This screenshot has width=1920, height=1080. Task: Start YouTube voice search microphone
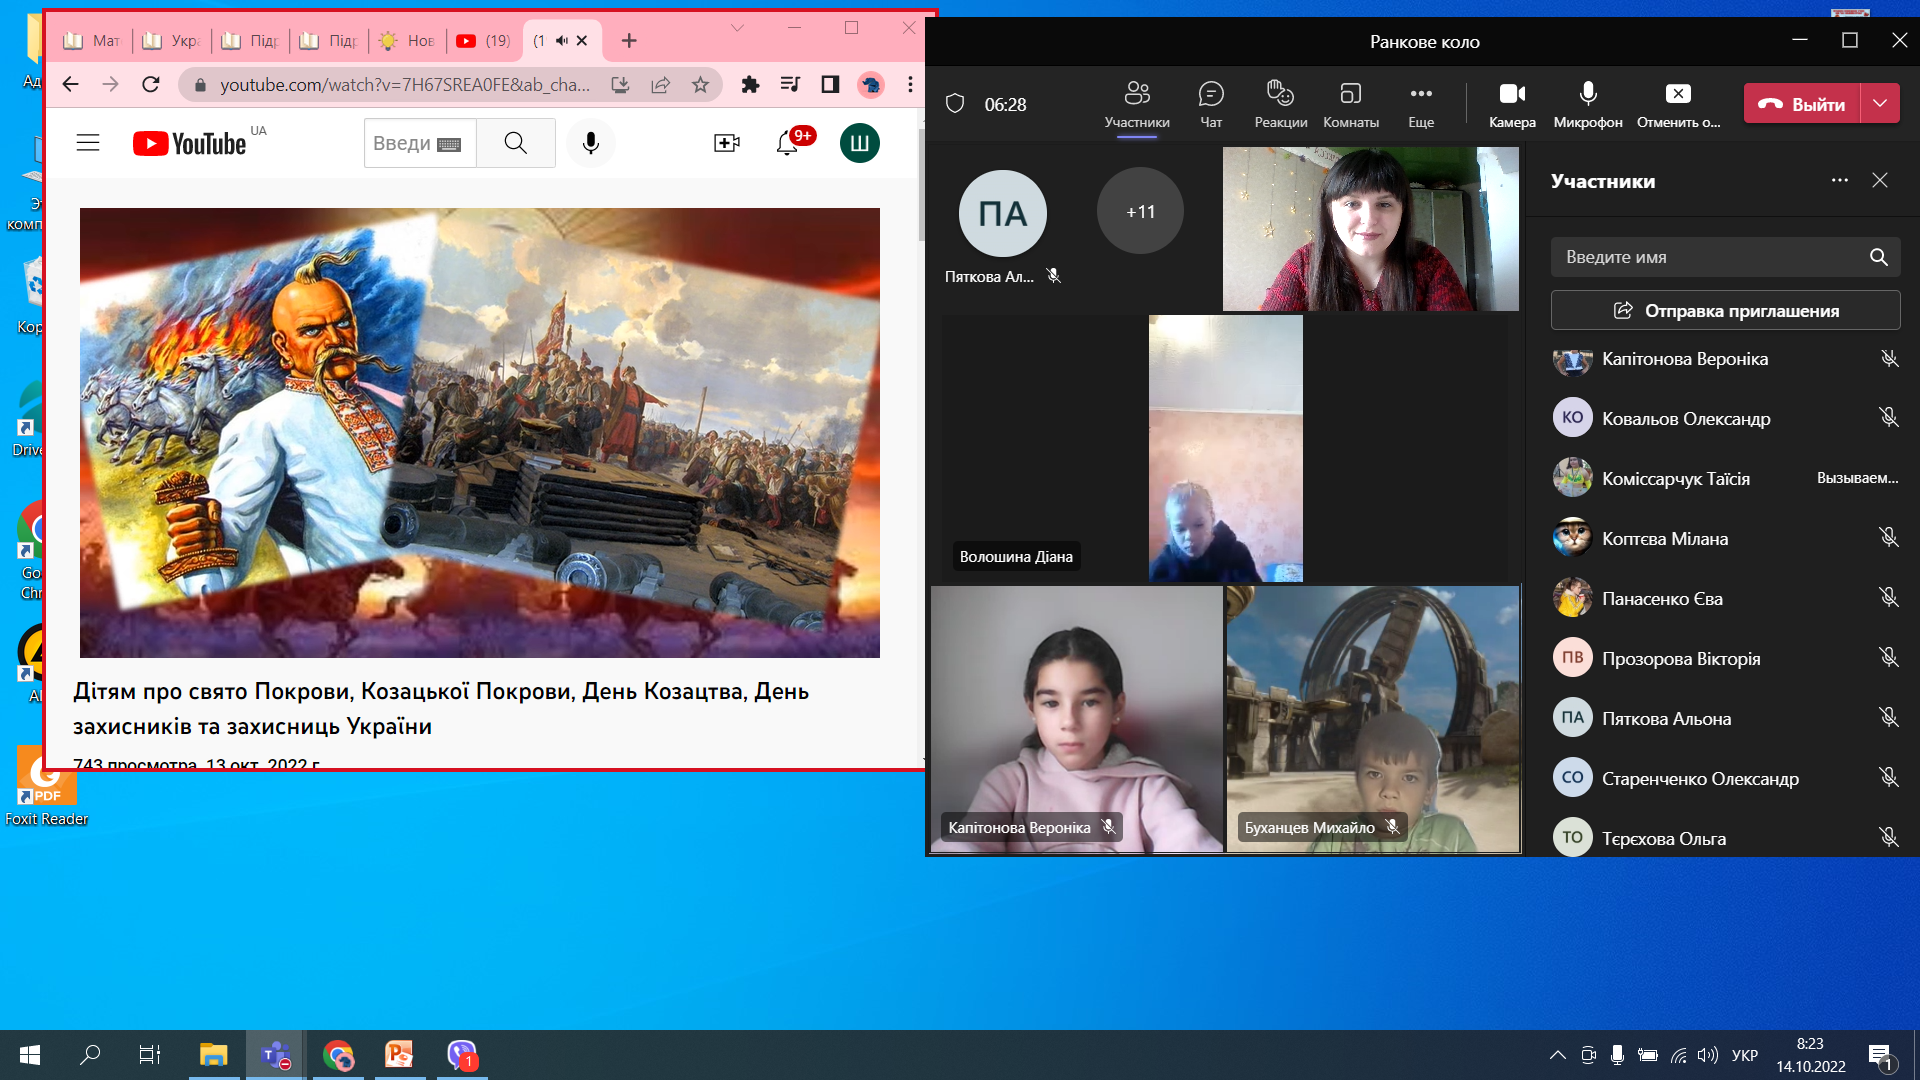[591, 143]
